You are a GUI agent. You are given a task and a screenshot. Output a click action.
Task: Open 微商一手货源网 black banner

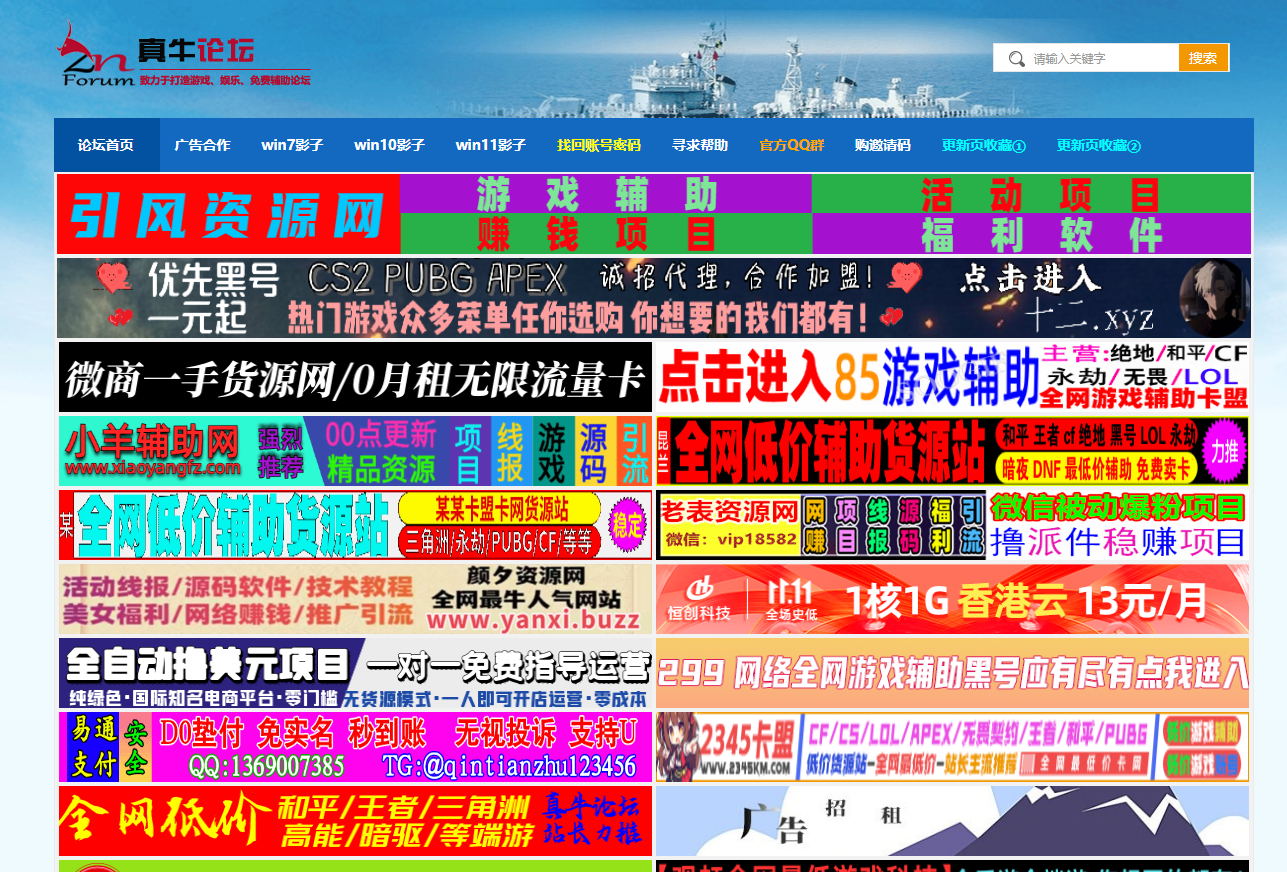tap(355, 377)
